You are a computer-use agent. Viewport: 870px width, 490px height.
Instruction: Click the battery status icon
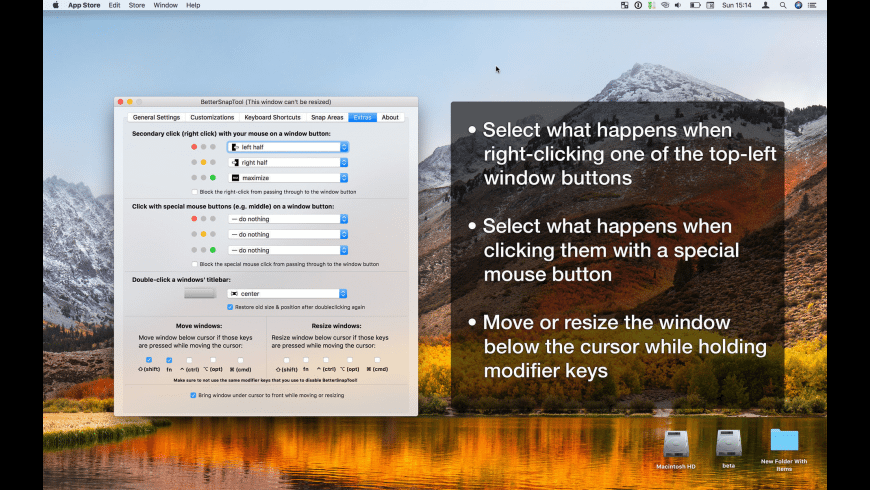[695, 5]
